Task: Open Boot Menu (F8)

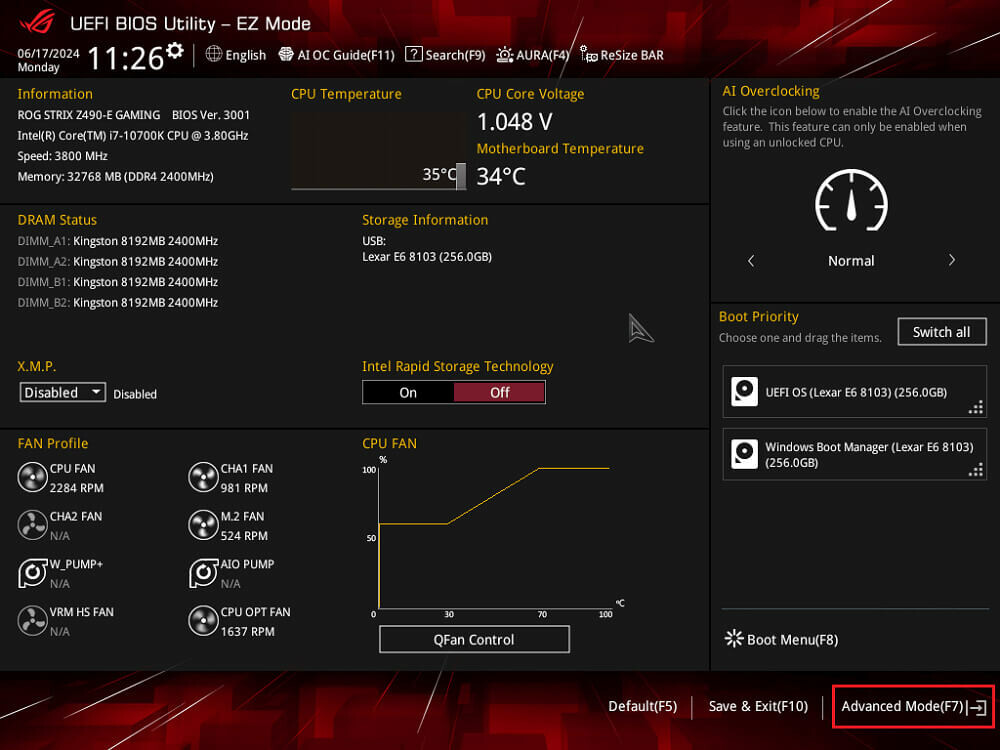Action: (782, 639)
